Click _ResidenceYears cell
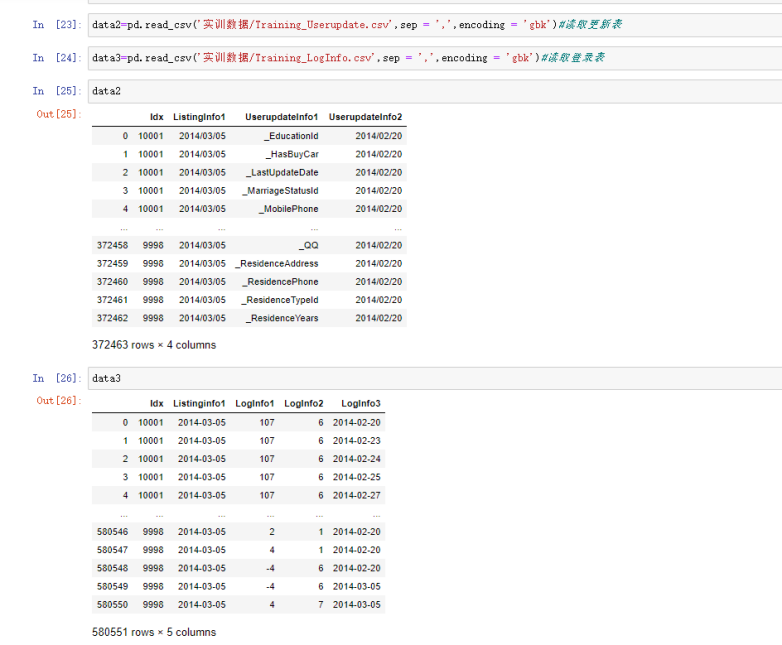782x645 pixels. (x=282, y=318)
